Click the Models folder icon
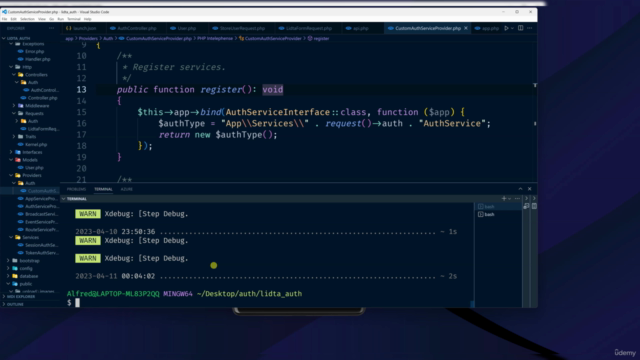Viewport: 640px width, 360px height. [x=18, y=160]
